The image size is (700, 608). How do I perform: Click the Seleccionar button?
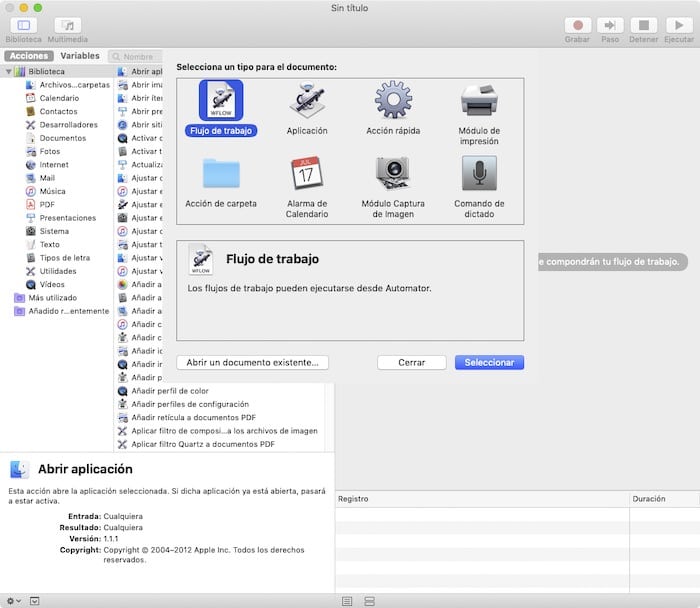pyautogui.click(x=489, y=362)
